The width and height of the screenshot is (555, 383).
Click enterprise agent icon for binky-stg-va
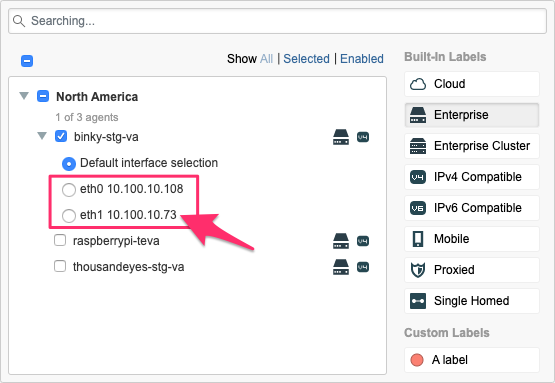(x=341, y=137)
